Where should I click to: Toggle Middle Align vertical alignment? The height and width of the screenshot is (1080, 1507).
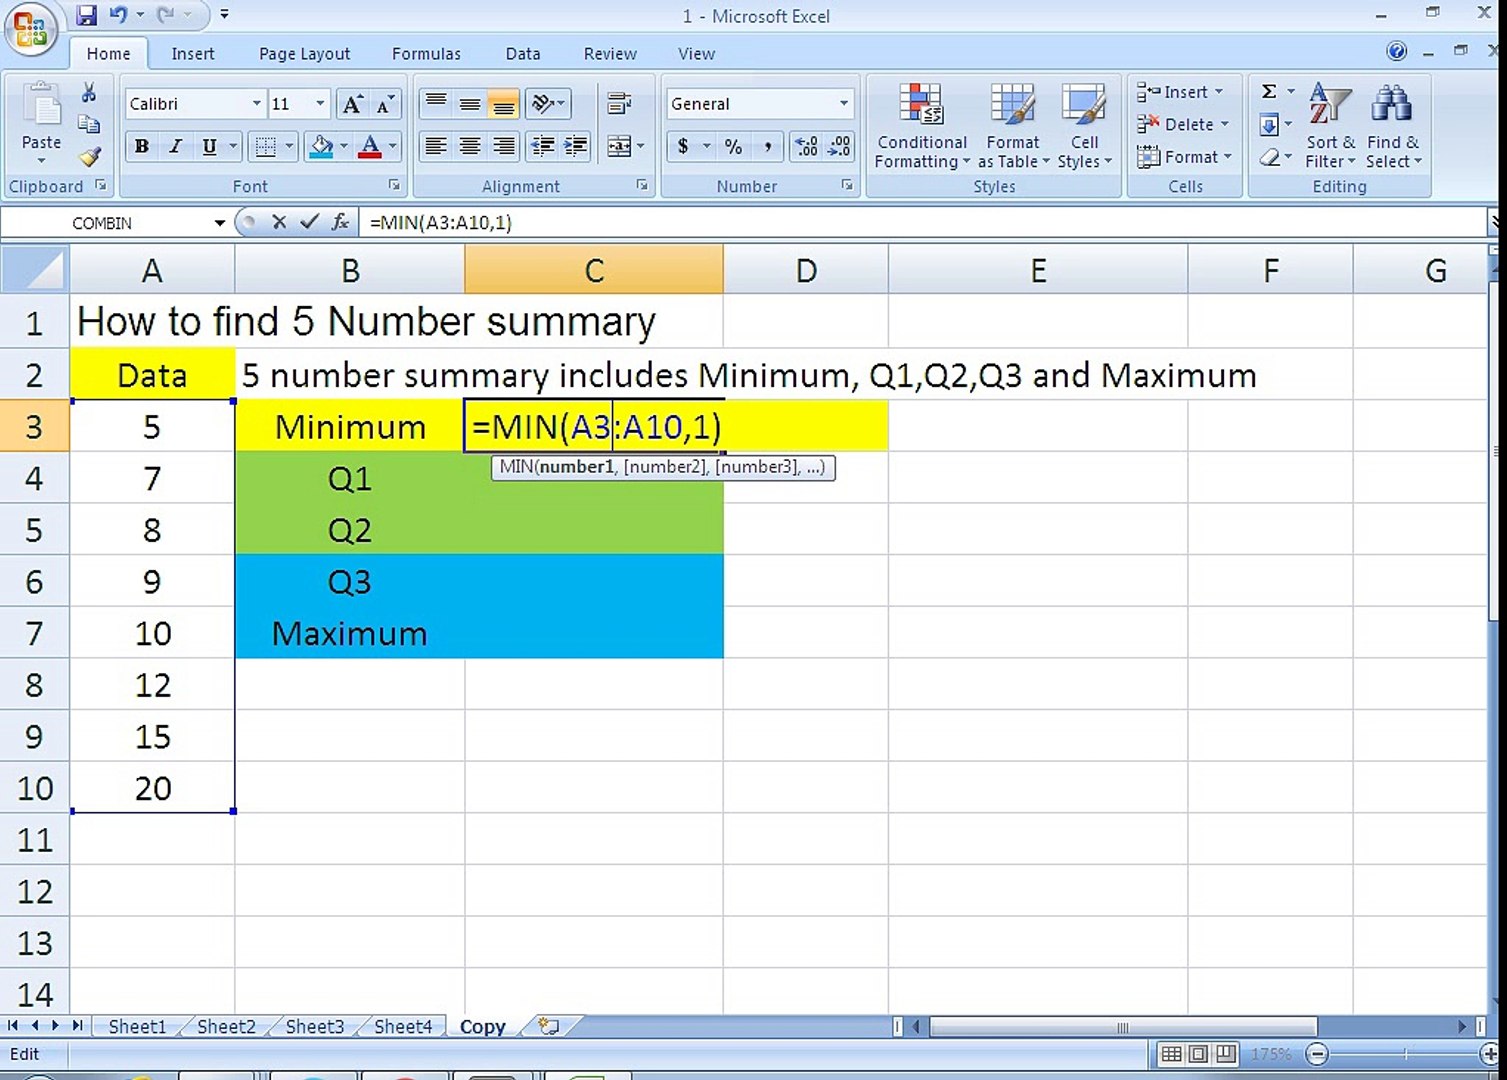tap(470, 103)
